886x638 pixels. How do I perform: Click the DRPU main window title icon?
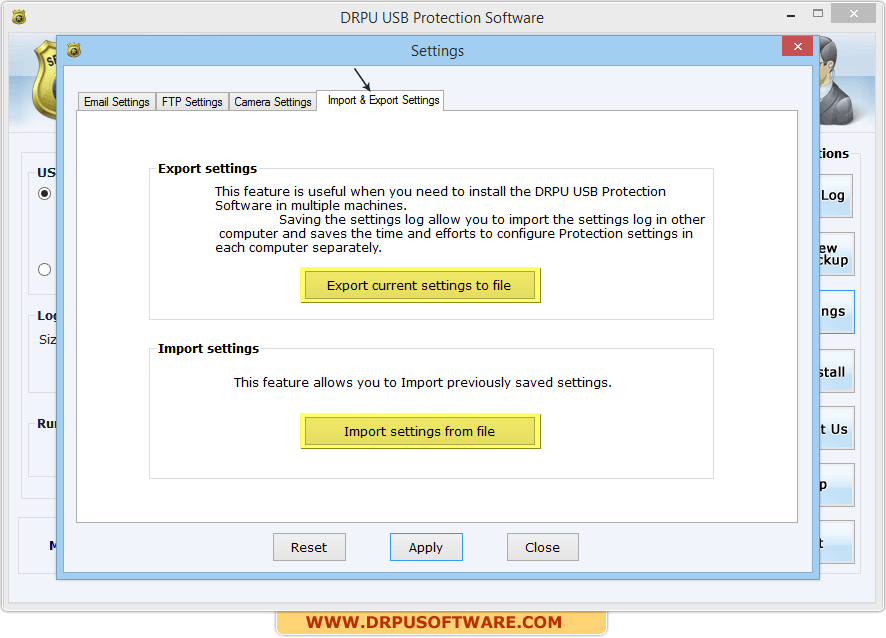pyautogui.click(x=19, y=18)
